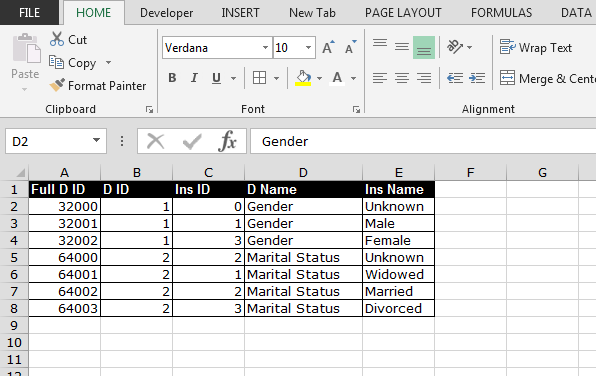Align text right
Screen dimensions: 596x376
click(x=424, y=78)
